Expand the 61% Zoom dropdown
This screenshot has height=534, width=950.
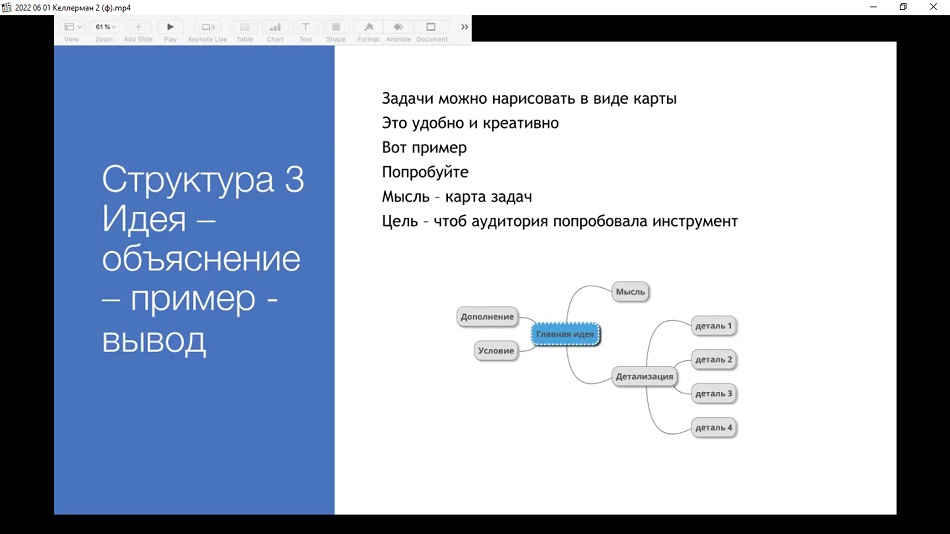tap(104, 27)
